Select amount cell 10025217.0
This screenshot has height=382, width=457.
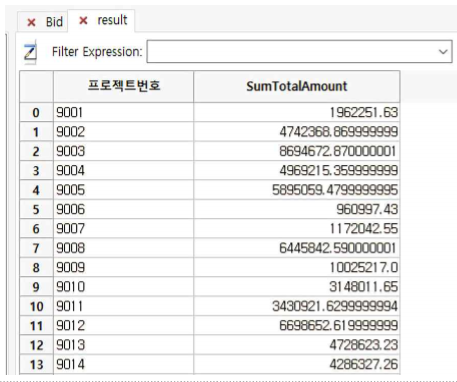click(297, 267)
